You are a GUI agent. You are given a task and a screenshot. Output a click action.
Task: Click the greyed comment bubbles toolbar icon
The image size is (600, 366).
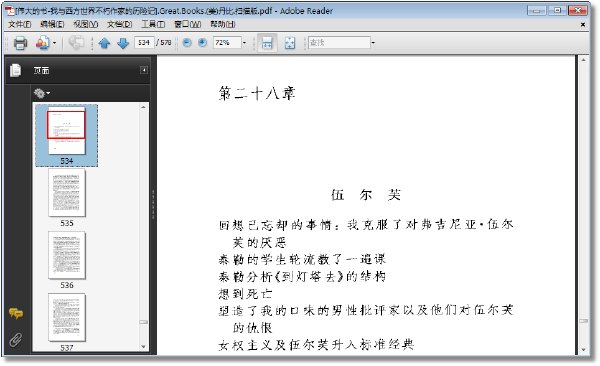pyautogui.click(x=77, y=42)
